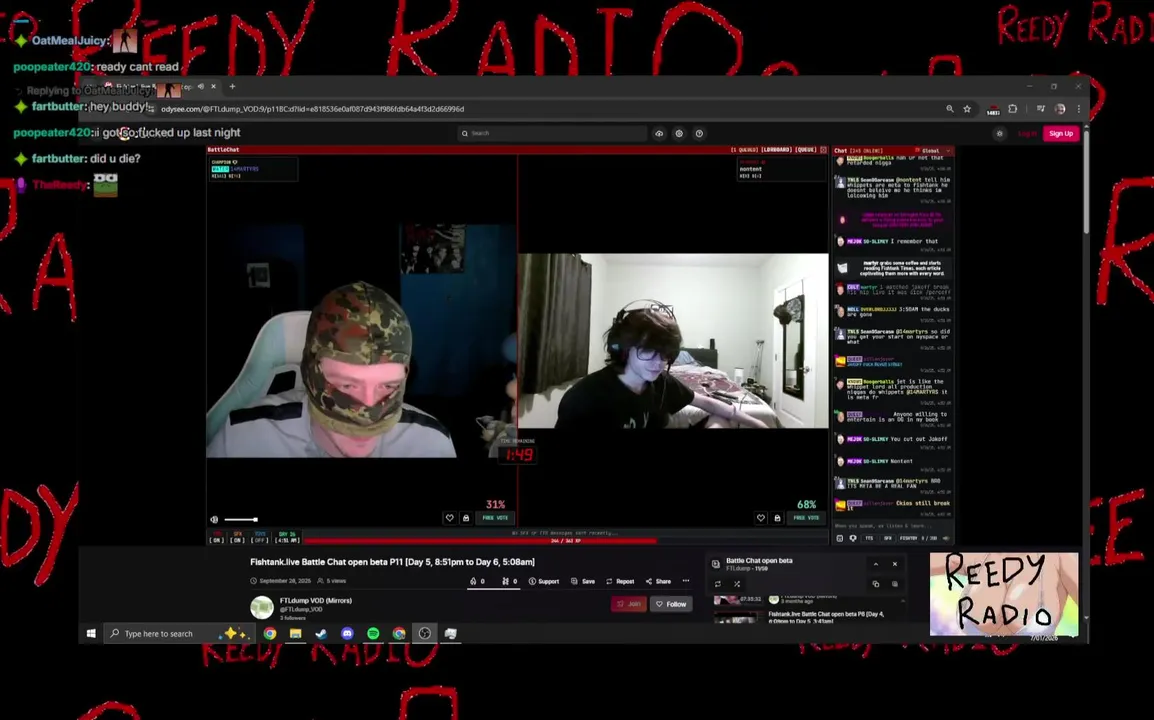Click the gear icon left of Log In

click(999, 133)
